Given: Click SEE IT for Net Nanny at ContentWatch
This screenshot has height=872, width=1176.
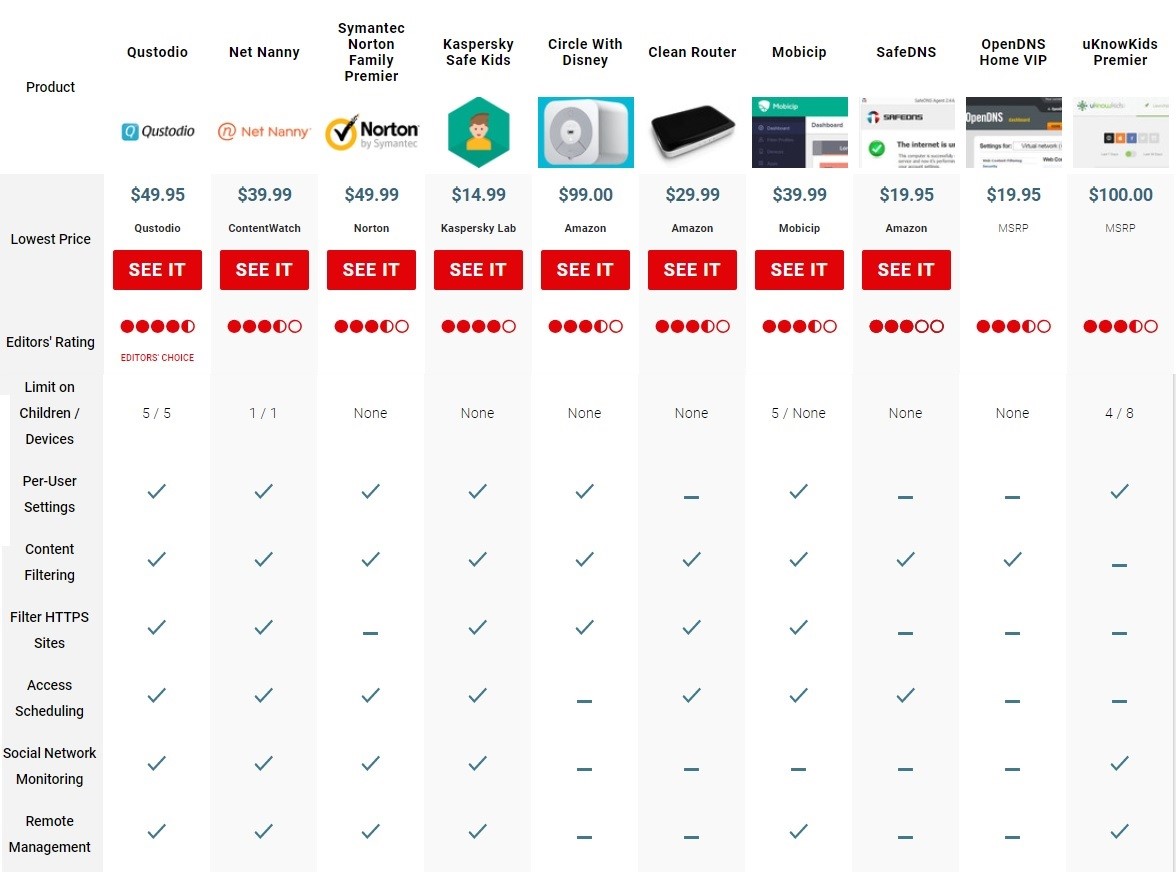Looking at the screenshot, I should [x=264, y=270].
